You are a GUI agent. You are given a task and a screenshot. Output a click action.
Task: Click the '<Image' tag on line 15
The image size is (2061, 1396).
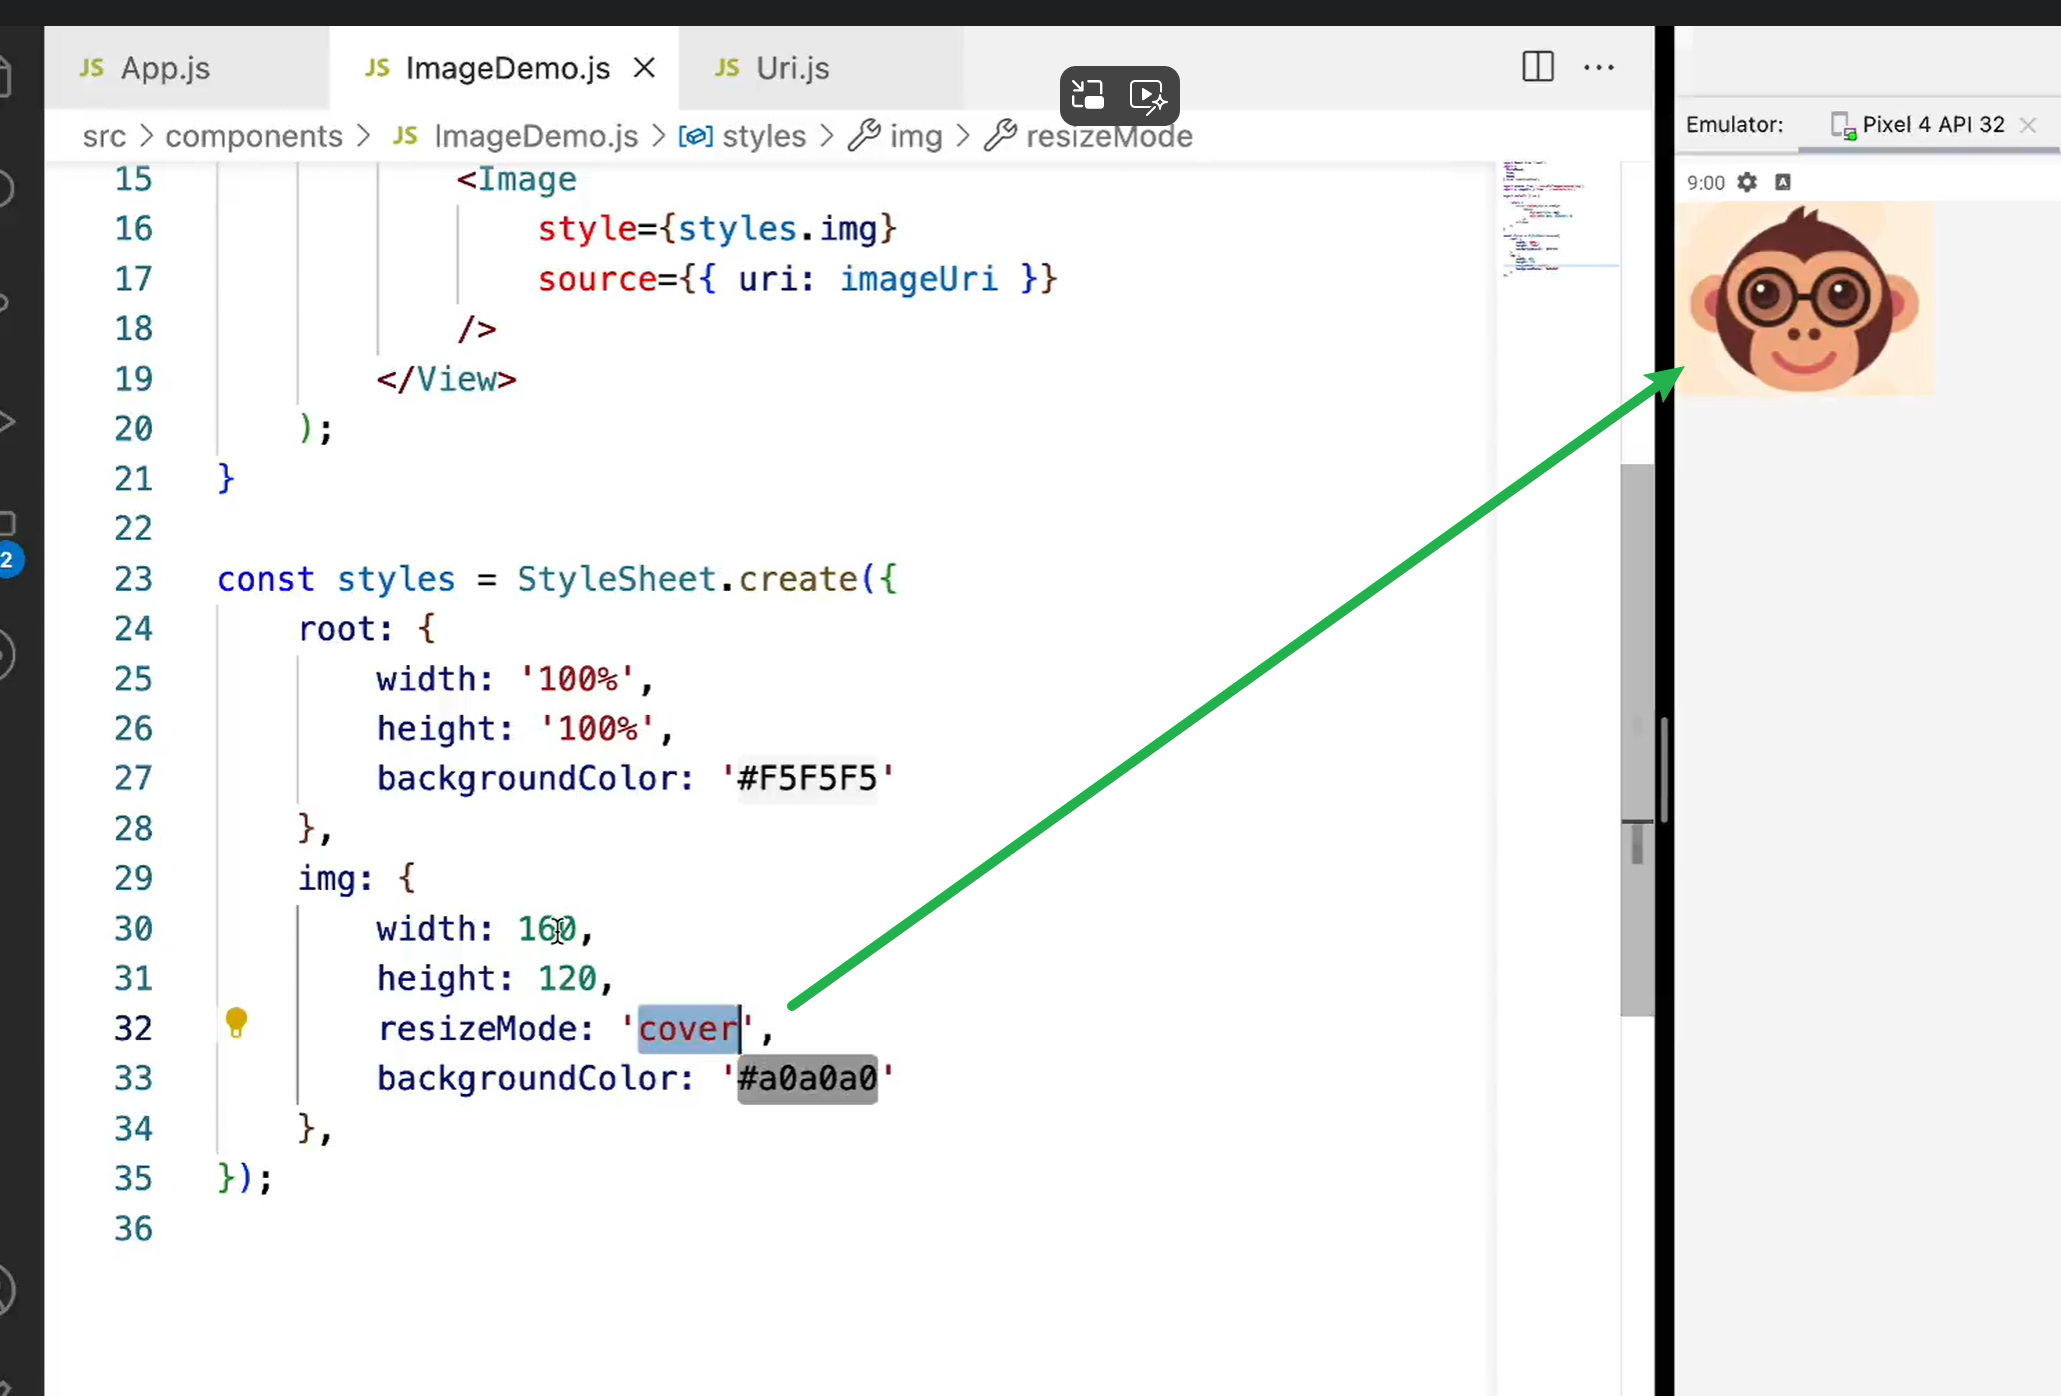tap(516, 179)
